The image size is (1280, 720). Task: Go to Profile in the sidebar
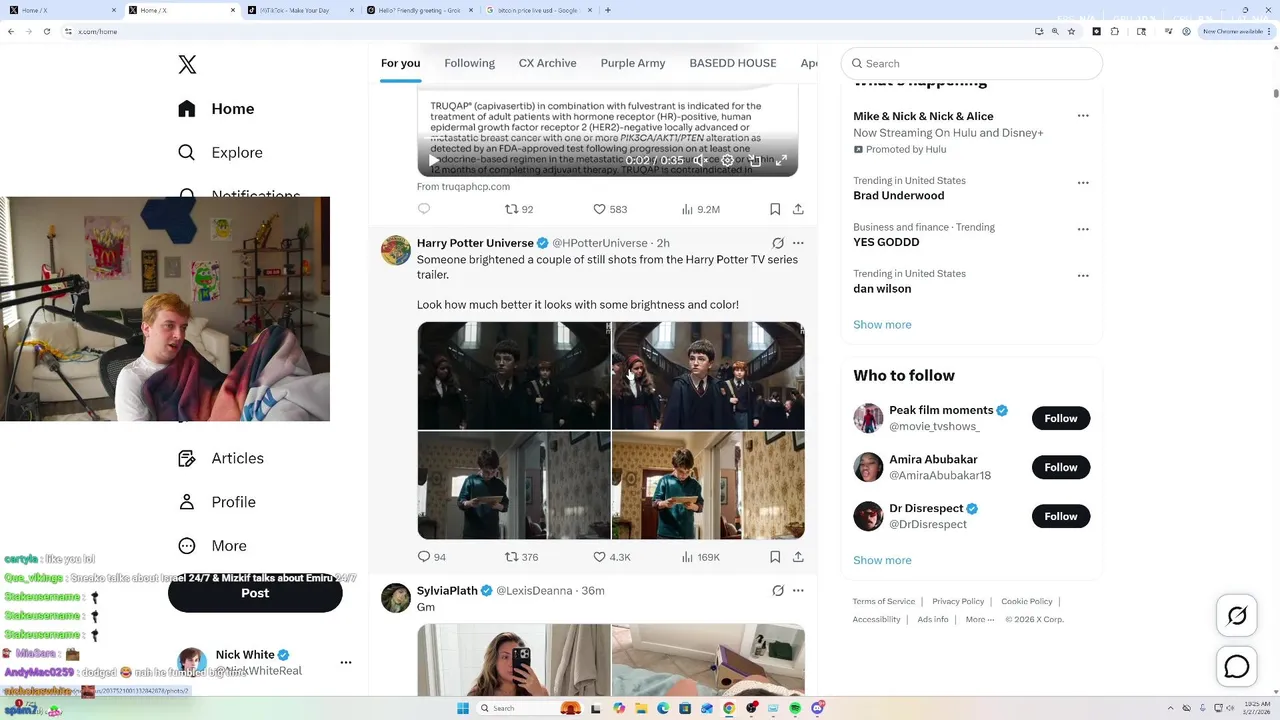click(216, 502)
